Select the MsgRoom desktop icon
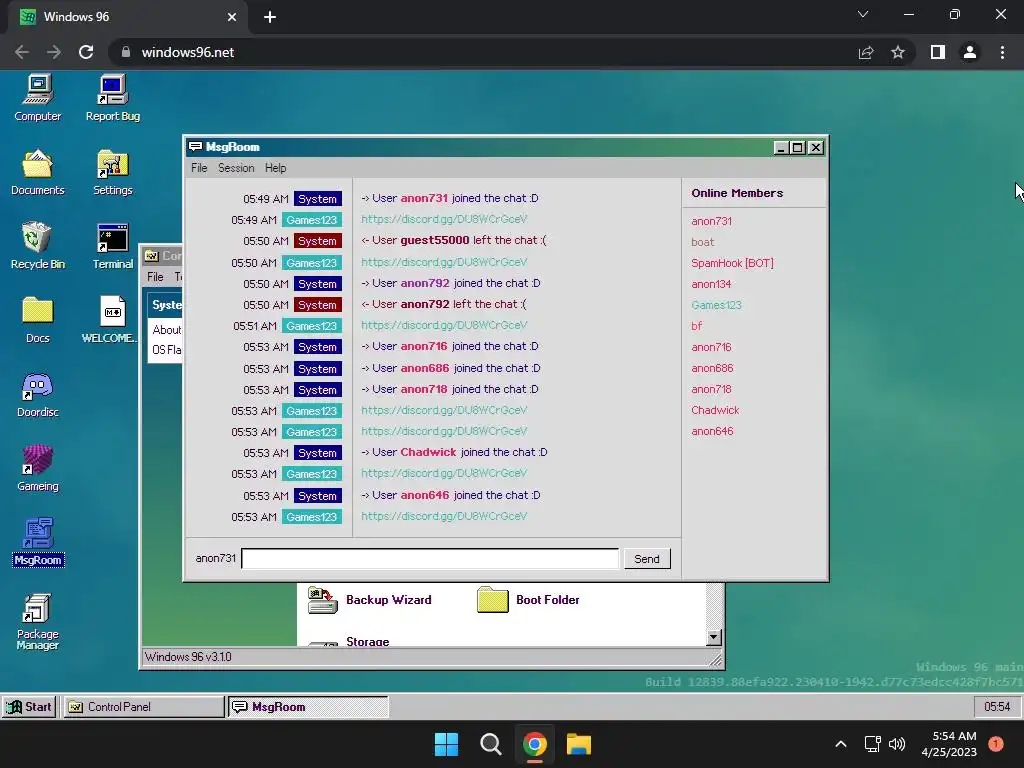The image size is (1024, 768). tap(38, 542)
